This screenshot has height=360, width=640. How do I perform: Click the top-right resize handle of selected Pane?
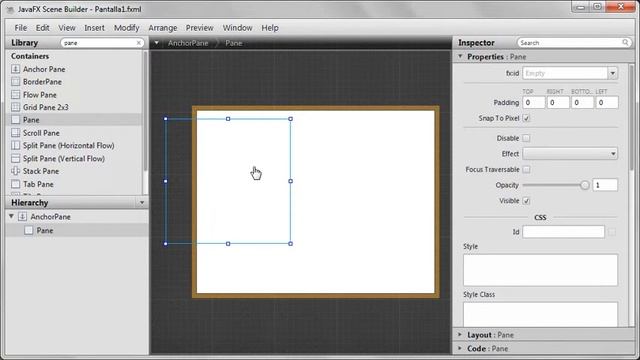(291, 119)
